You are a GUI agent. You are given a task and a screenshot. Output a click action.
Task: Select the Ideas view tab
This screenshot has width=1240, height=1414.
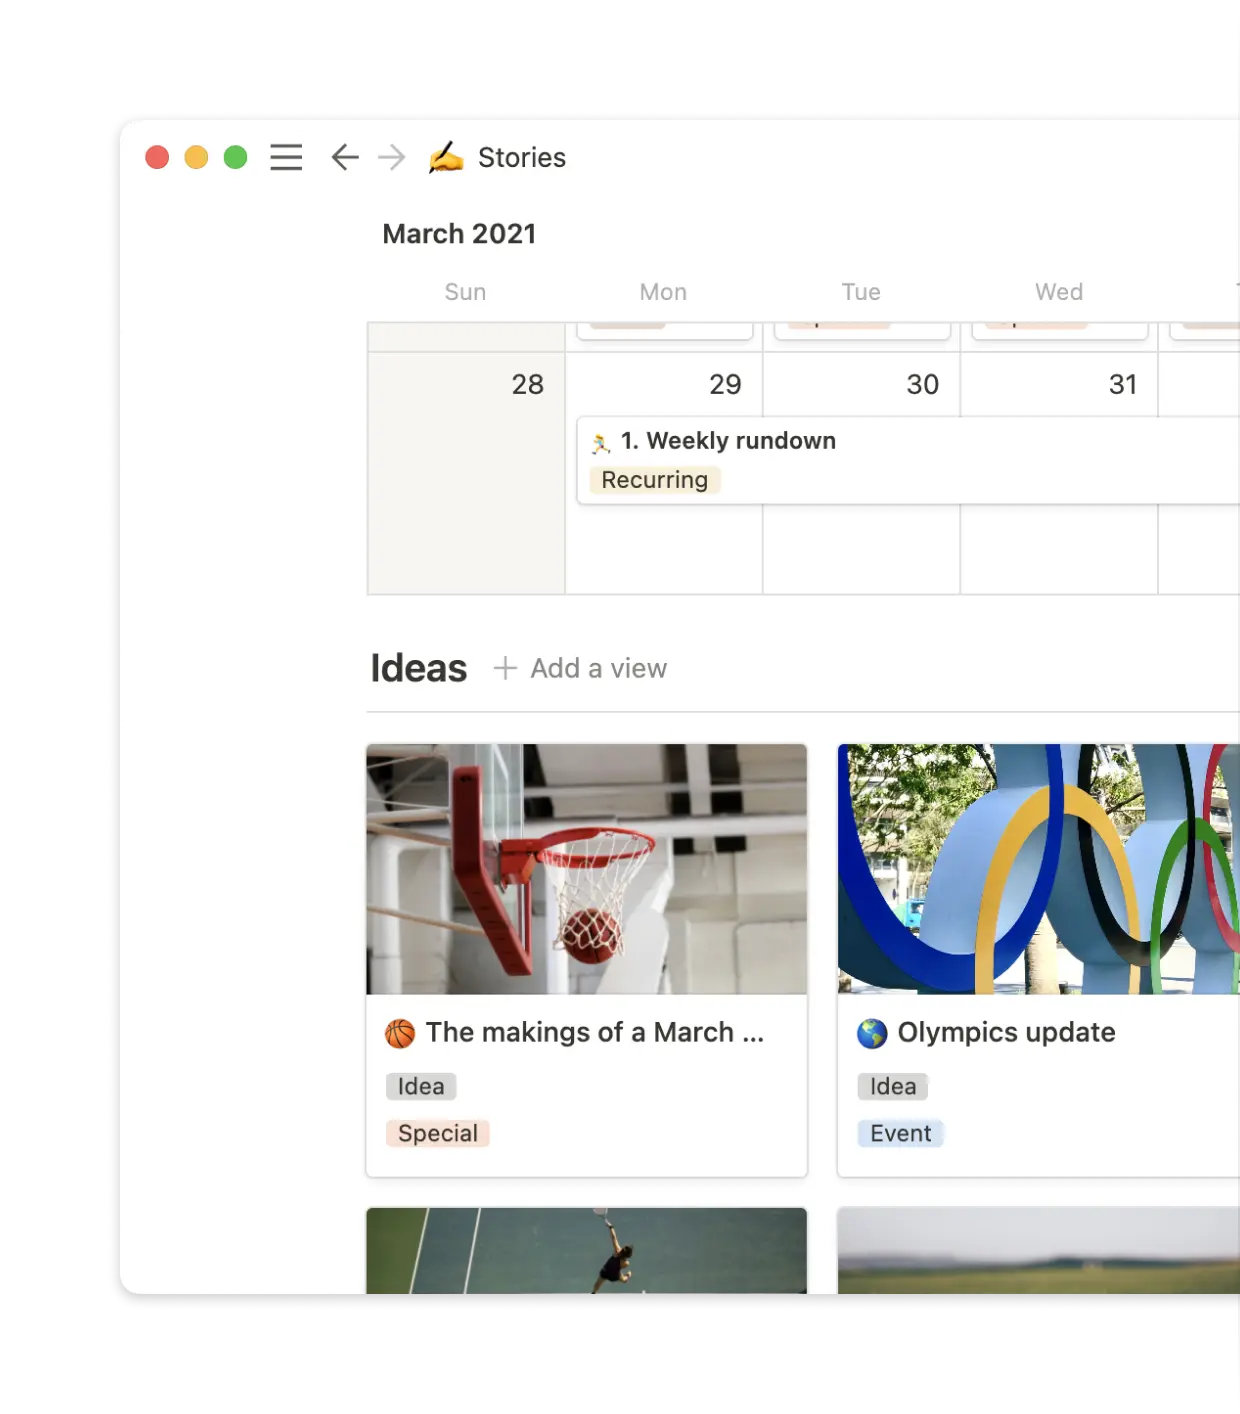click(x=418, y=668)
